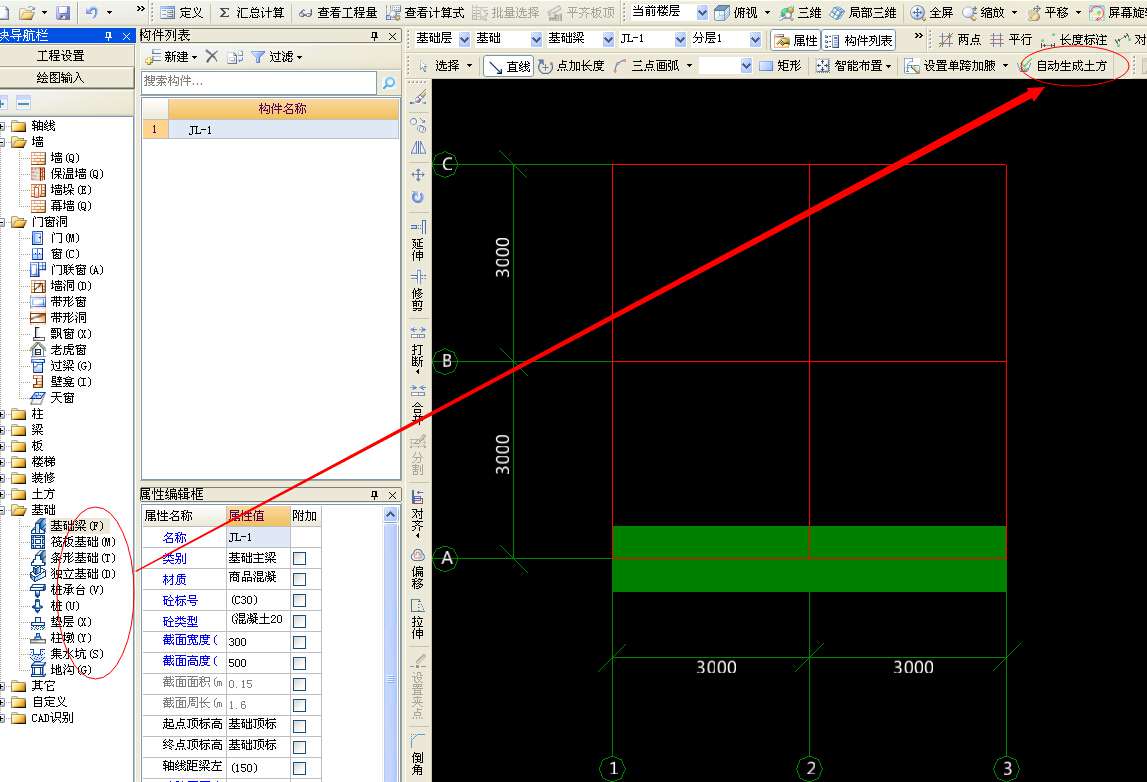Viewport: 1147px width, 782px height.
Task: Toggle 附加 checkbox for 起点顶标高 row
Action: [x=299, y=726]
